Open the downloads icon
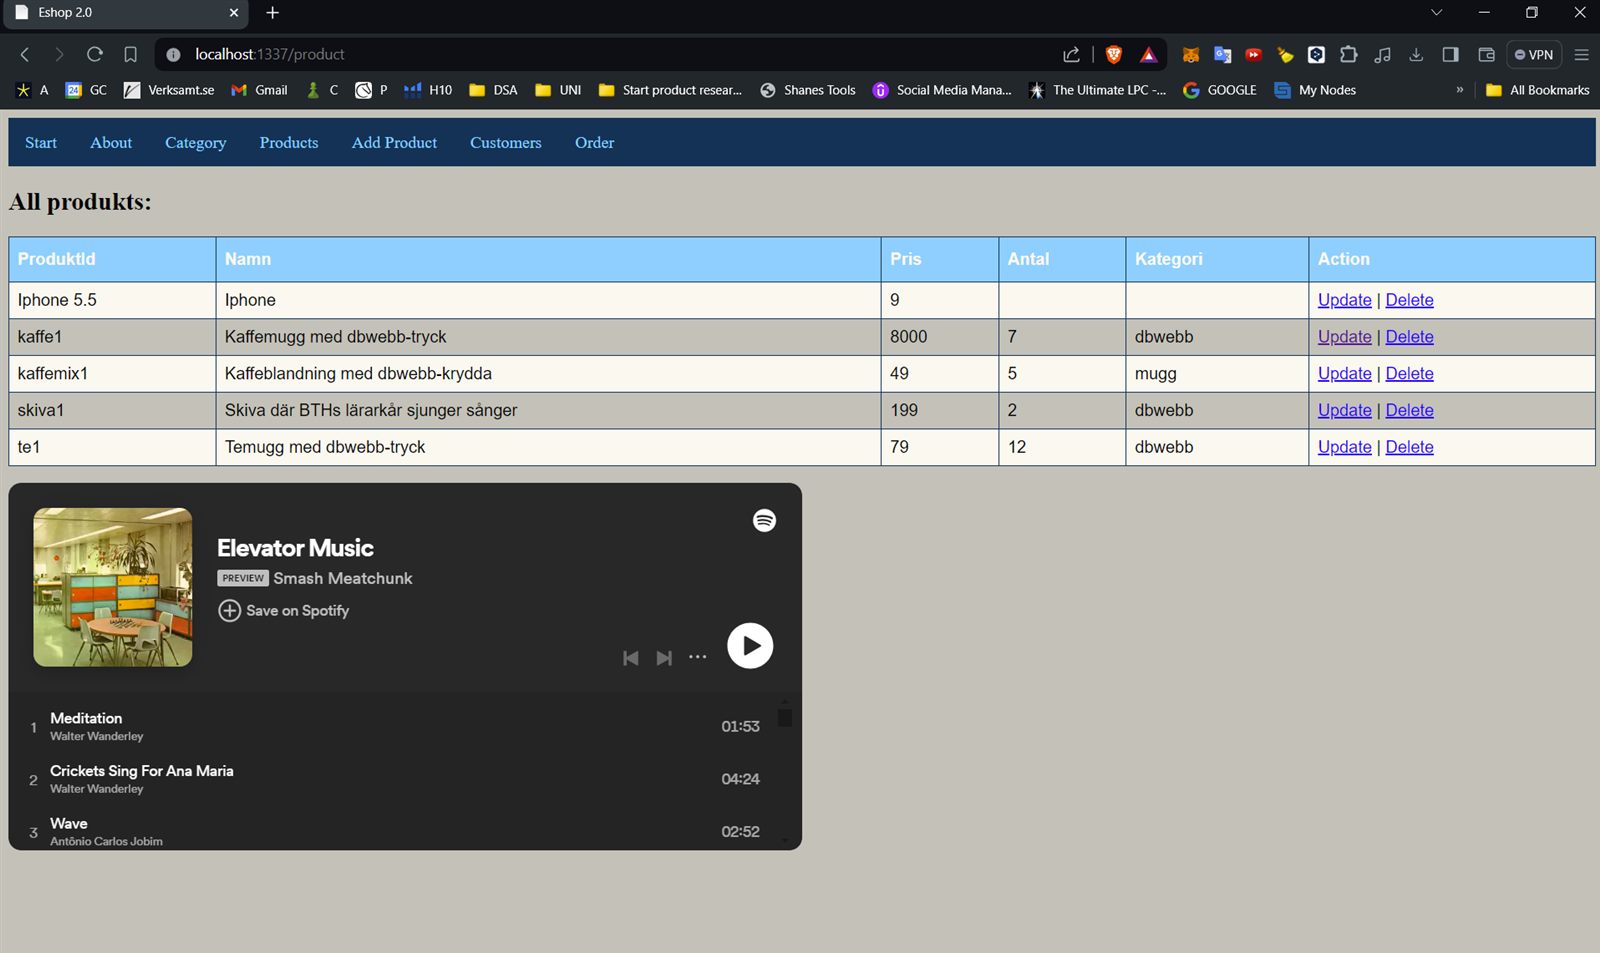Viewport: 1600px width, 953px height. 1416,54
